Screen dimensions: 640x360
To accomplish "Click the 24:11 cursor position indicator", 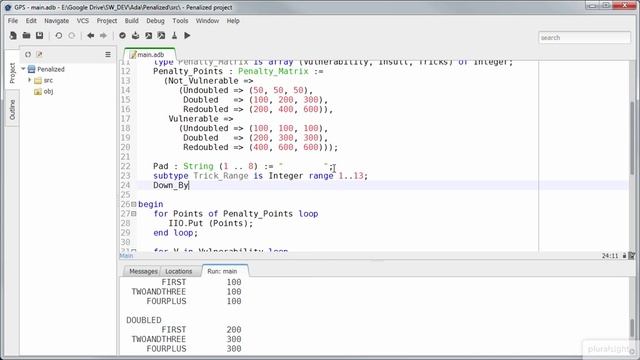I will click(x=610, y=256).
